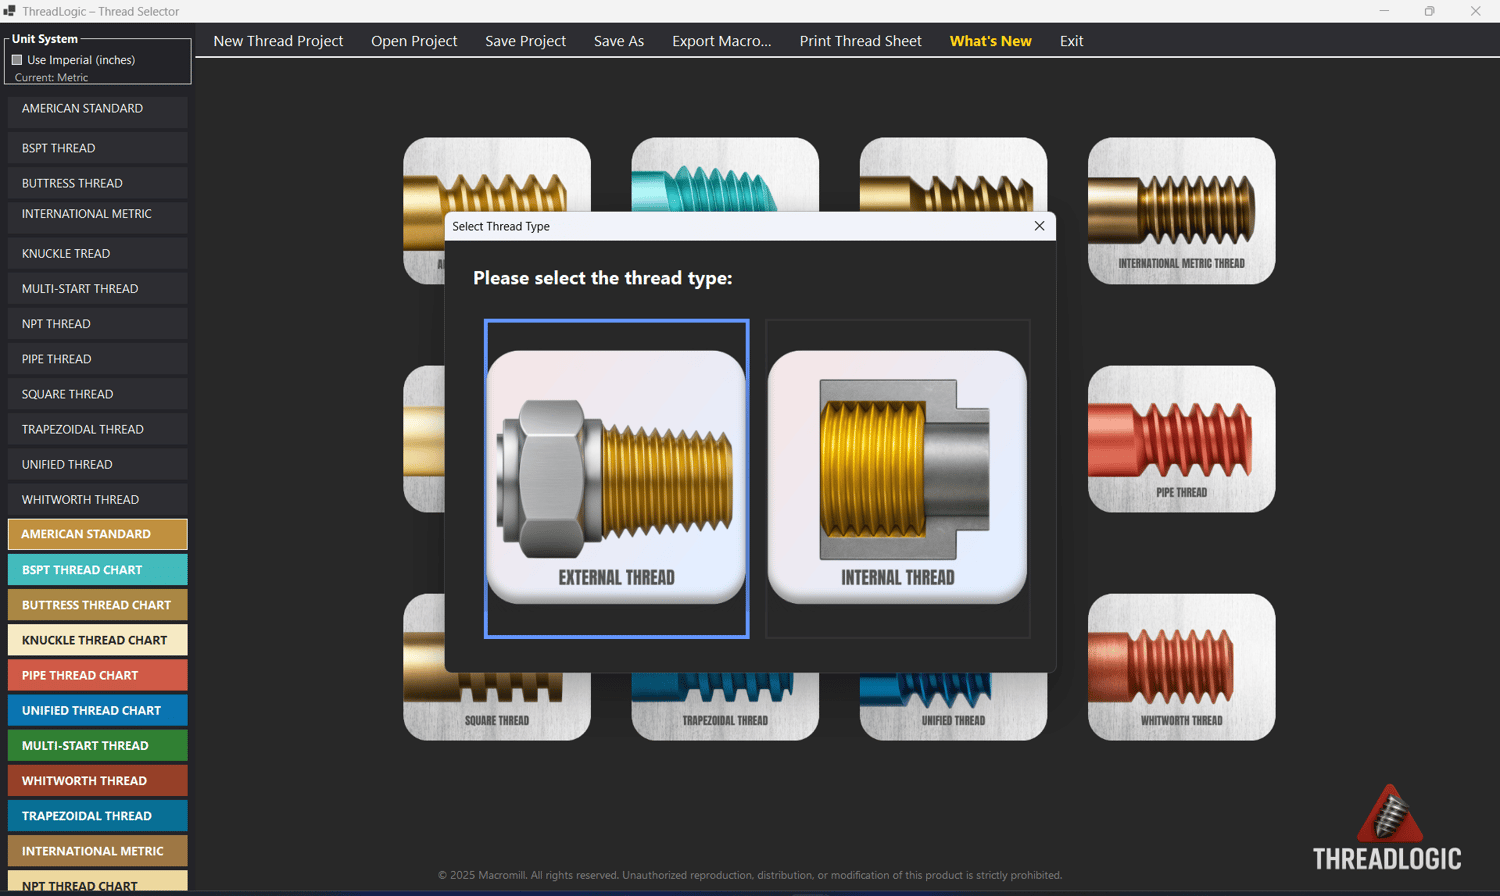
Task: Open BUTTRESS THREAD CHART
Action: [97, 605]
